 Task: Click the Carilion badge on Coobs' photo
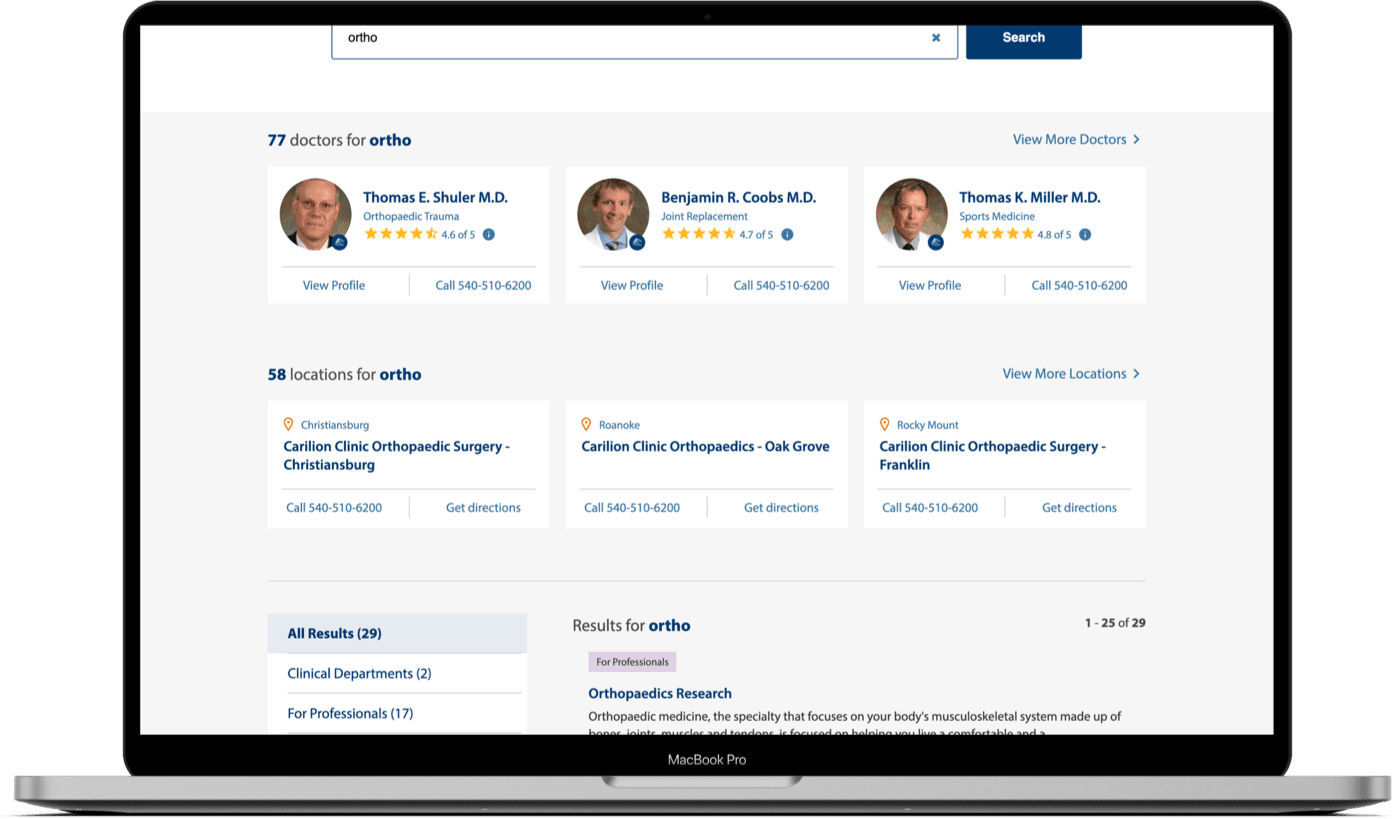click(x=638, y=242)
